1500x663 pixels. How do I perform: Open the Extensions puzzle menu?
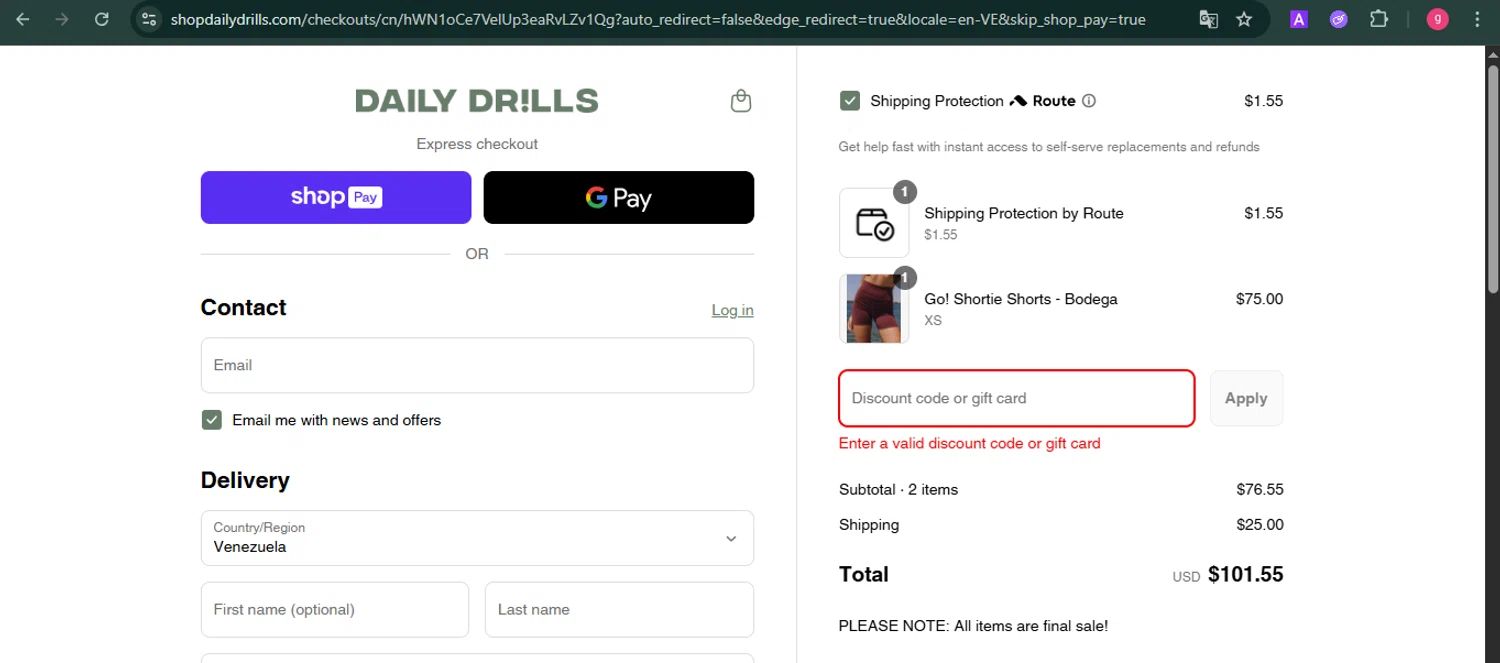point(1379,19)
